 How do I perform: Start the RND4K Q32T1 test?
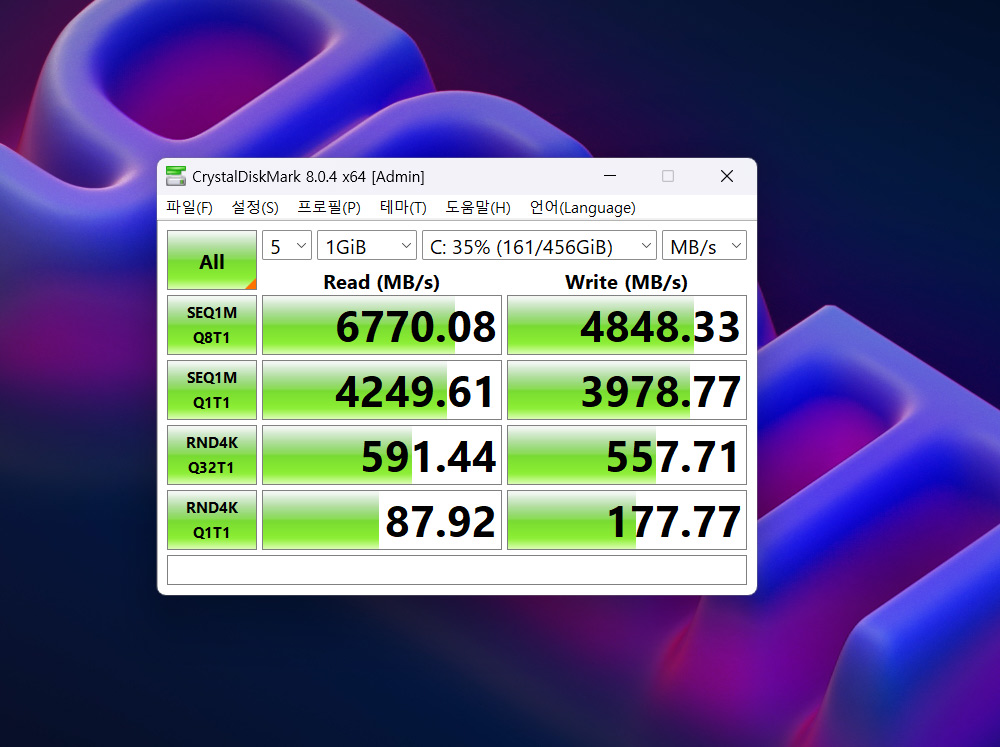click(212, 455)
